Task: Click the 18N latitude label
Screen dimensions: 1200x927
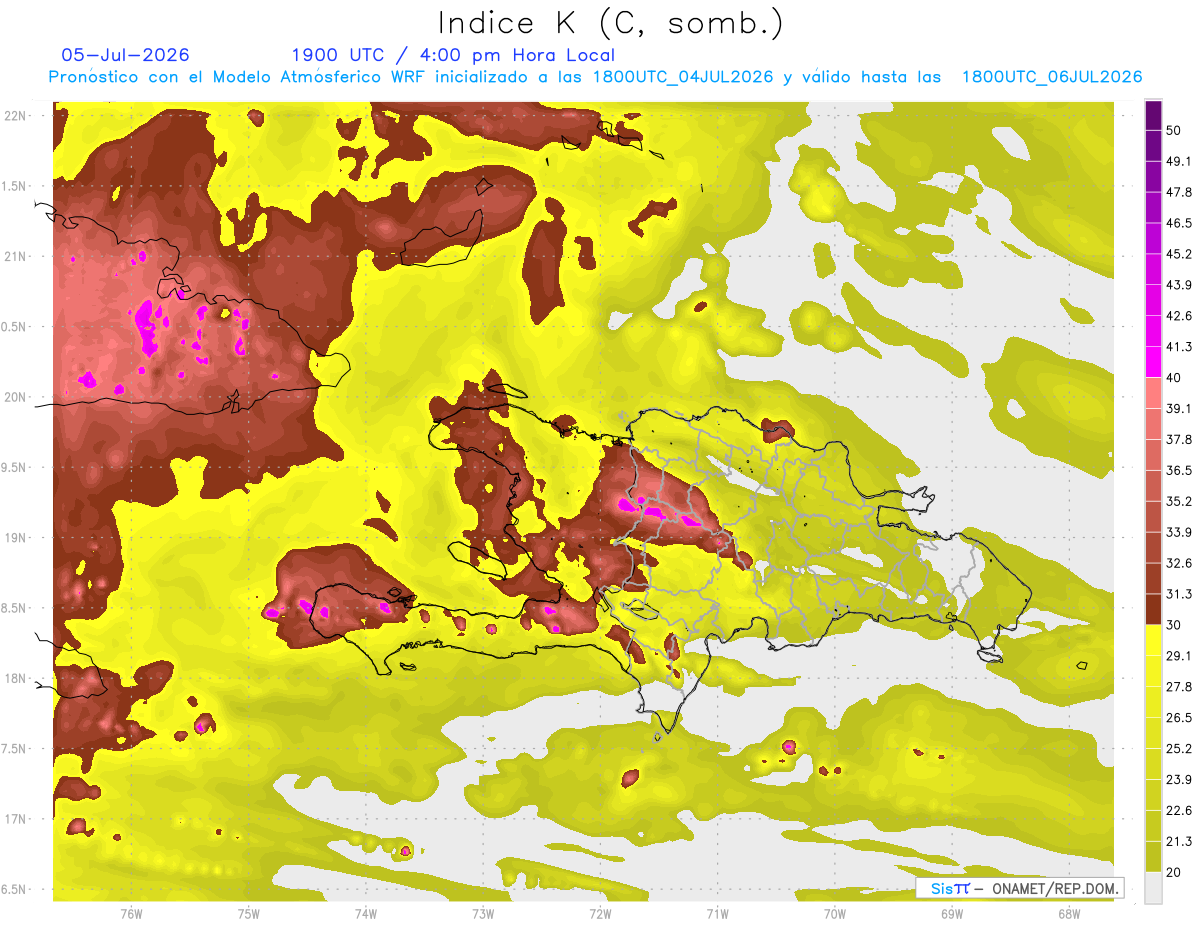Action: pyautogui.click(x=16, y=679)
